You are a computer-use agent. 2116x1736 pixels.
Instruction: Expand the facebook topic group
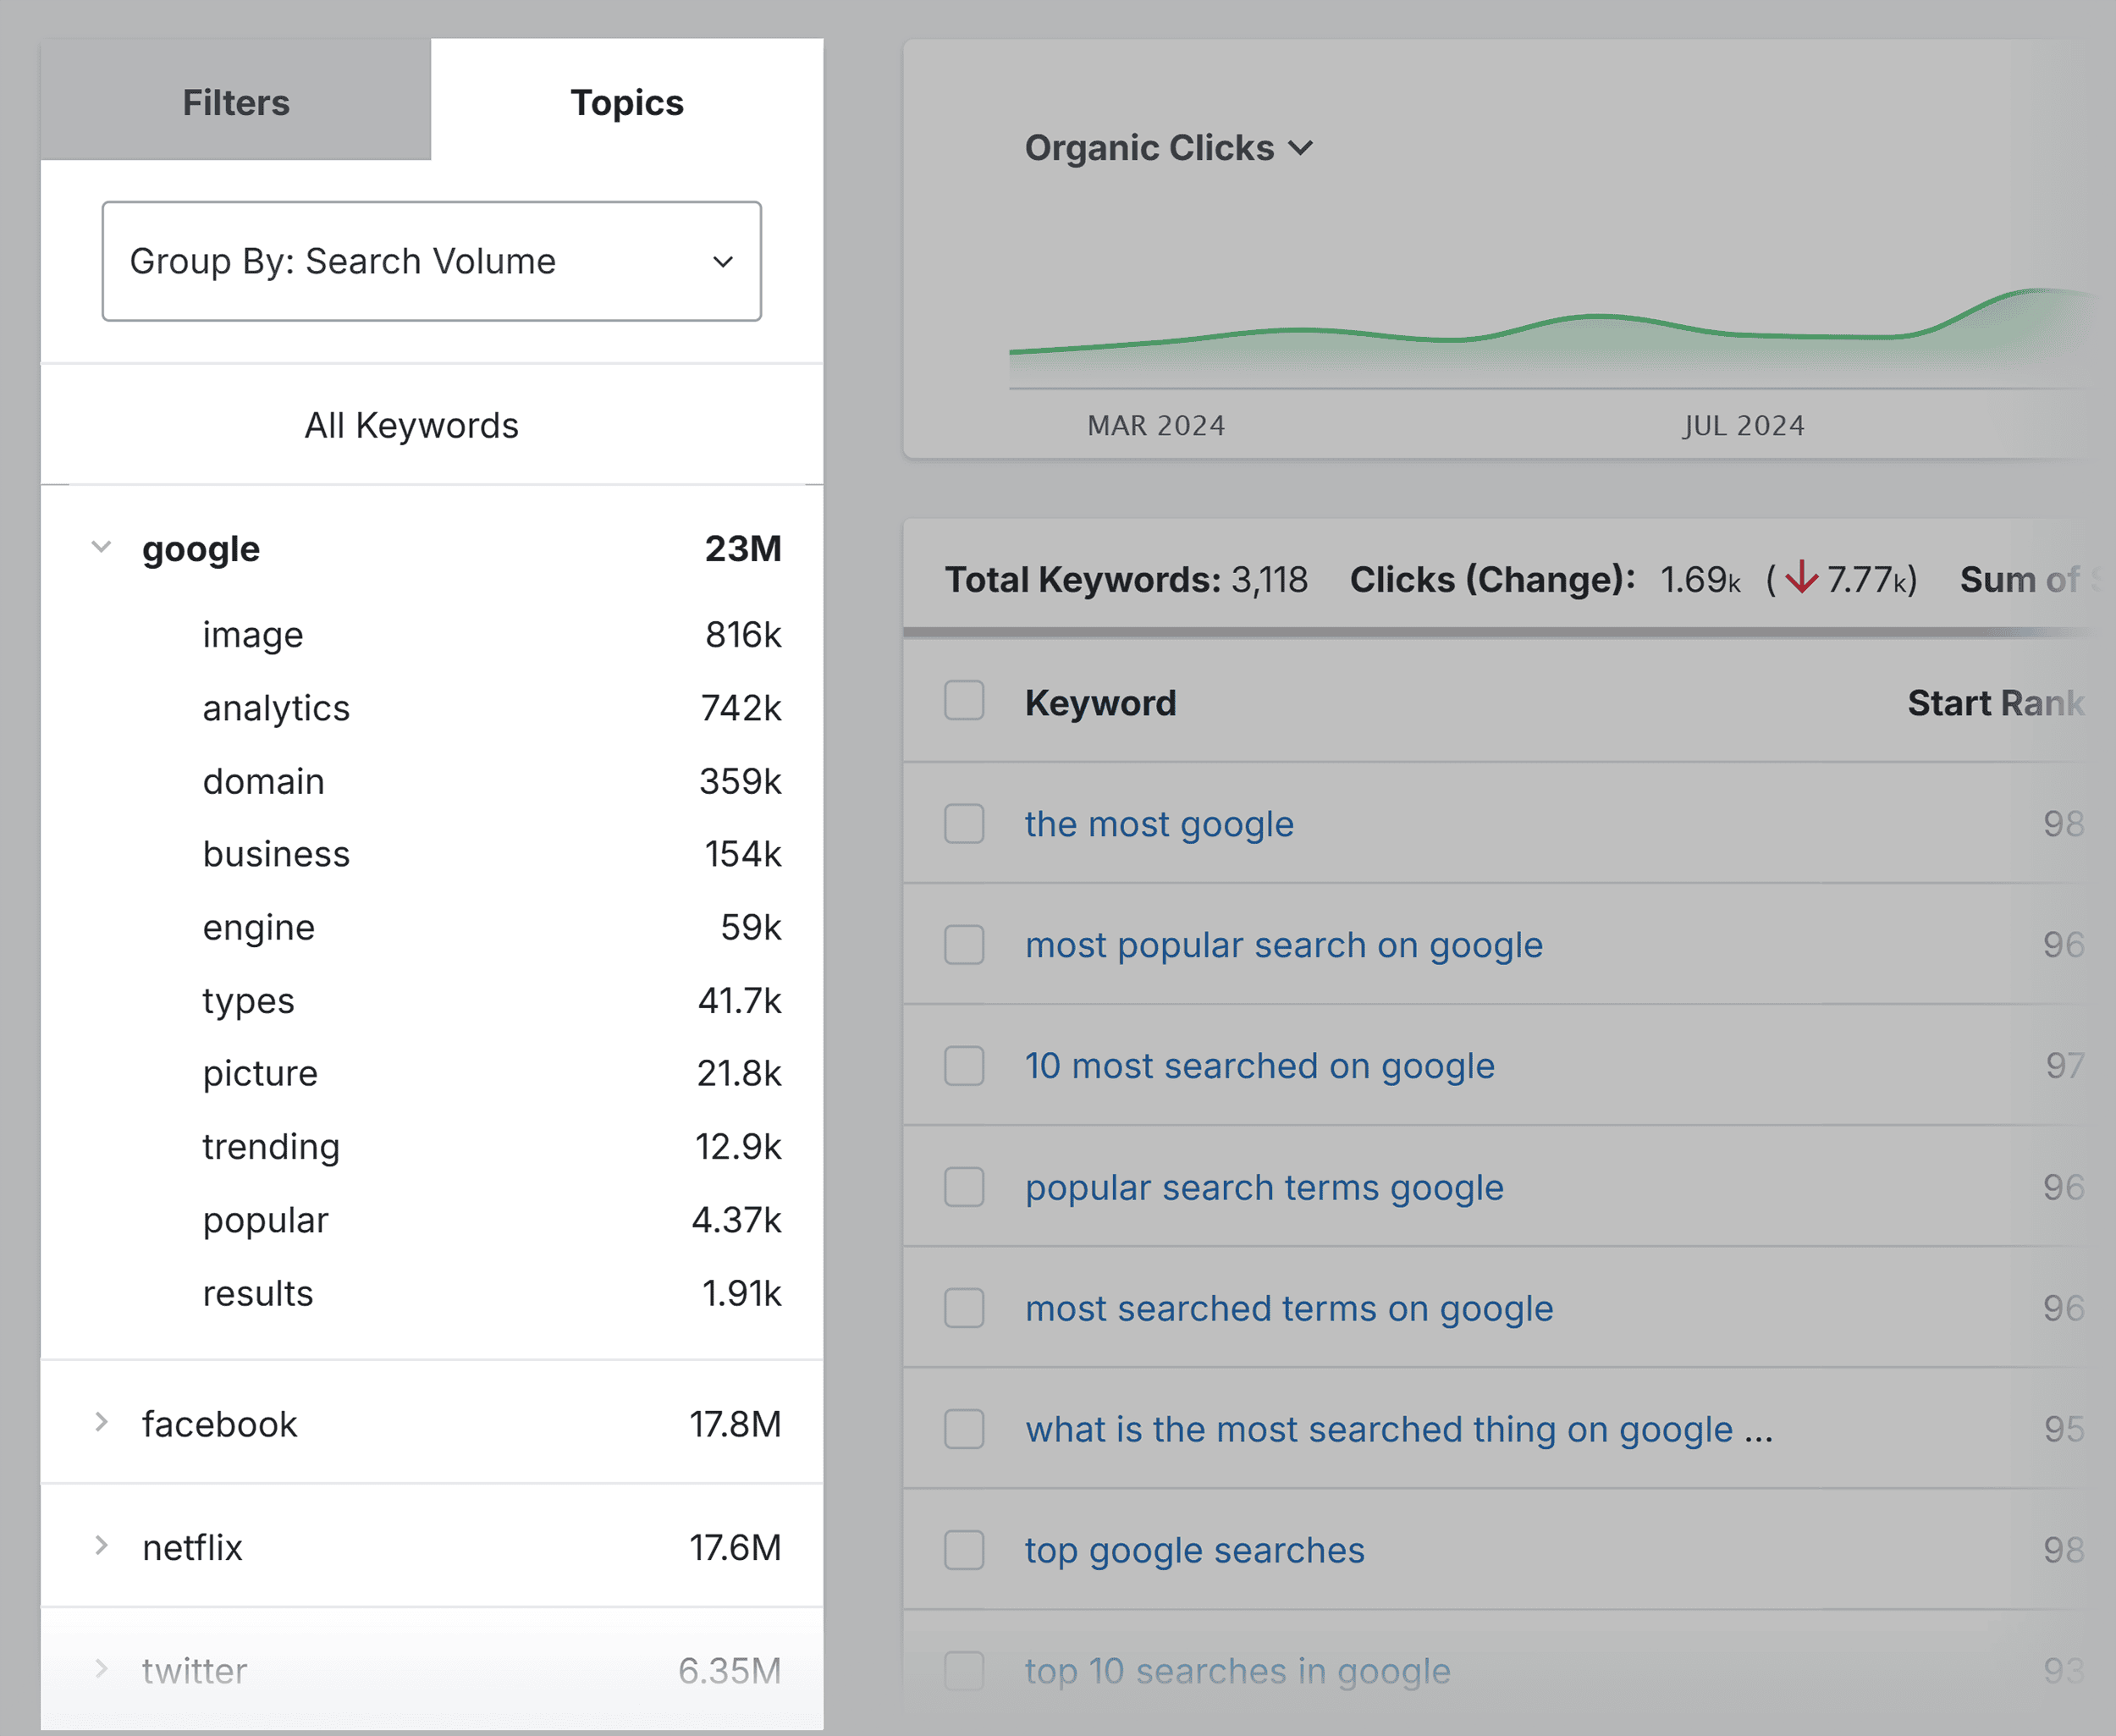tap(101, 1422)
